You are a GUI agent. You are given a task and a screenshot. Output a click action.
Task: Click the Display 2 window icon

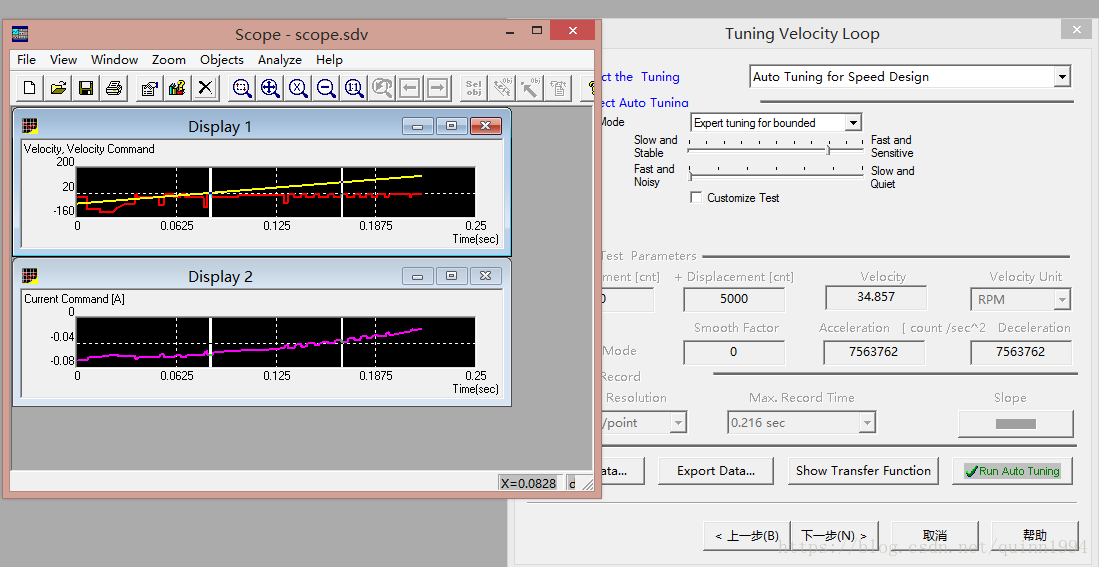(29, 275)
